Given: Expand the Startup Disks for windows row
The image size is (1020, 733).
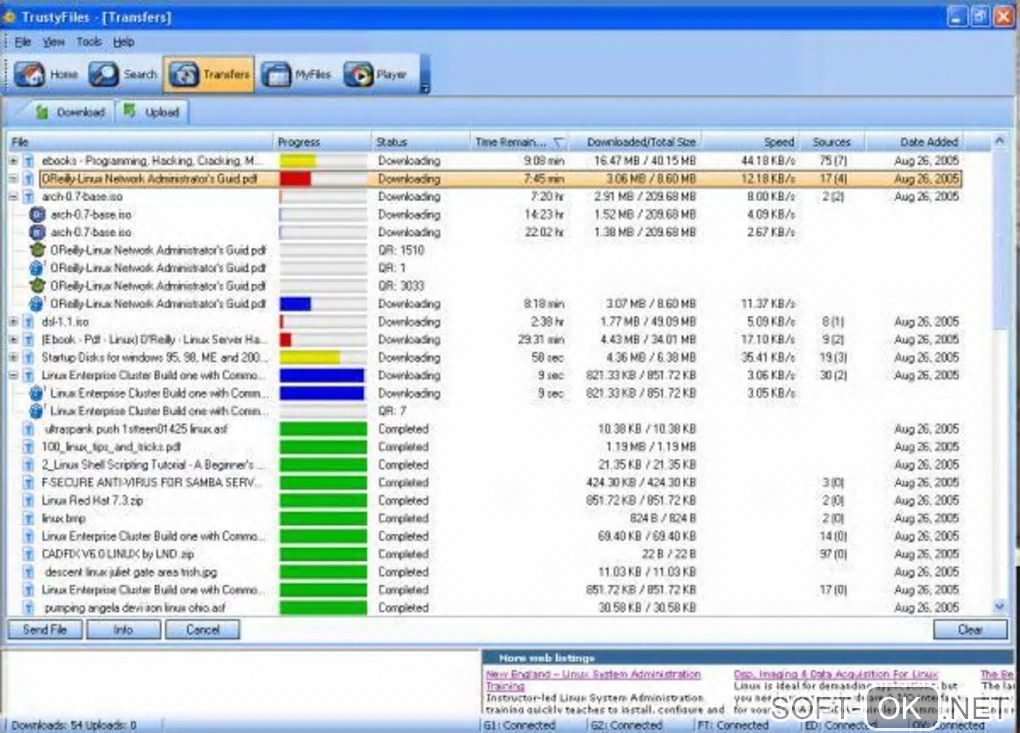Looking at the screenshot, I should [14, 357].
